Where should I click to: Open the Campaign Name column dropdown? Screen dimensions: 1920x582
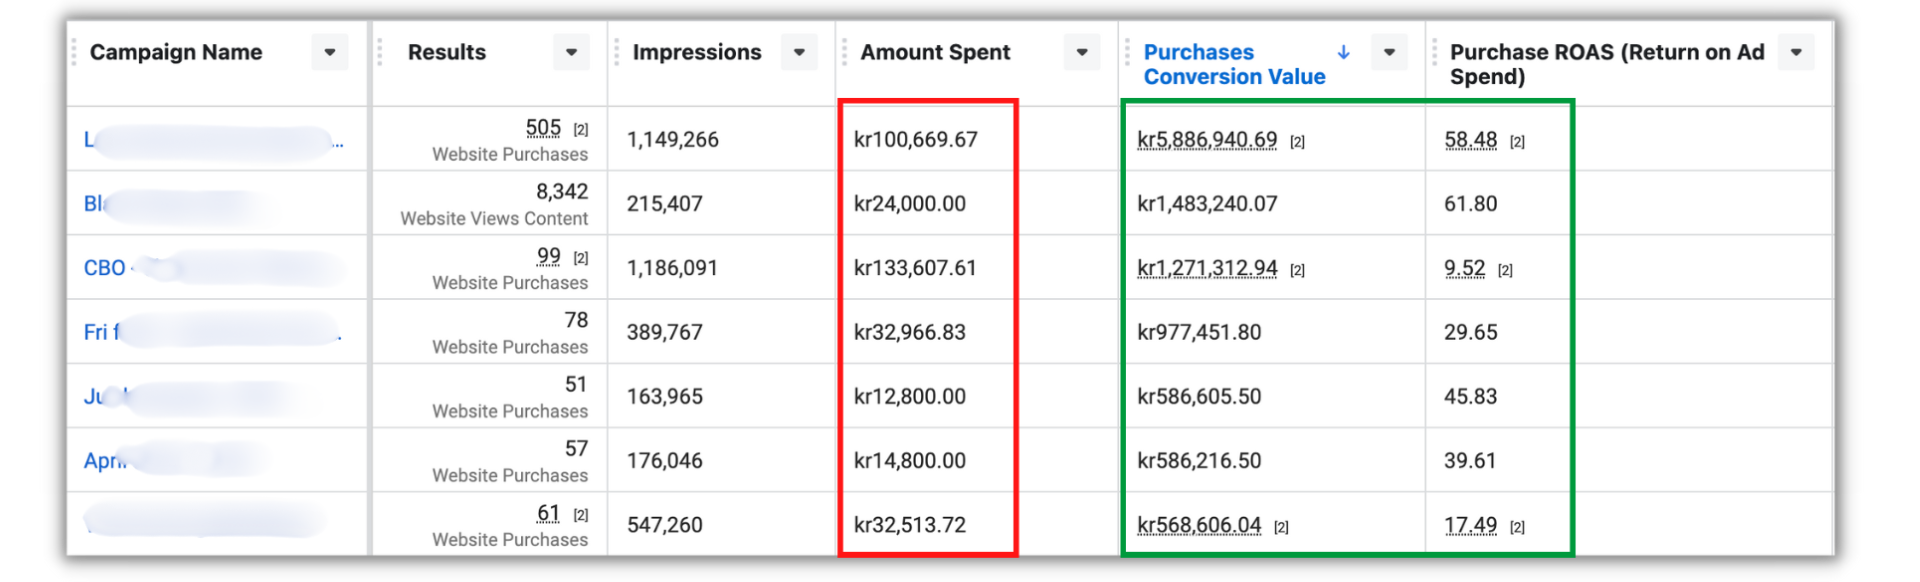pos(329,53)
